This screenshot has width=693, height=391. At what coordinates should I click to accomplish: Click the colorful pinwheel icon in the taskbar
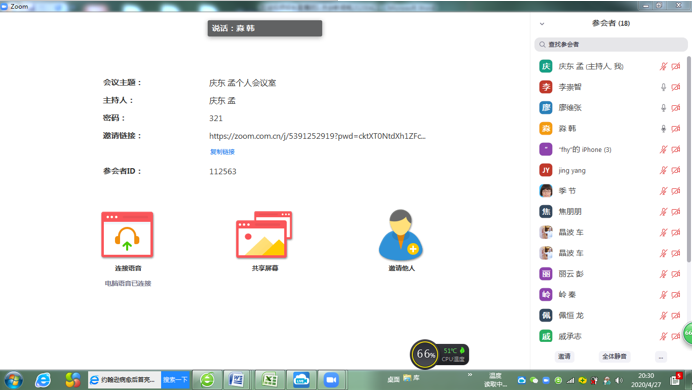[x=72, y=380]
